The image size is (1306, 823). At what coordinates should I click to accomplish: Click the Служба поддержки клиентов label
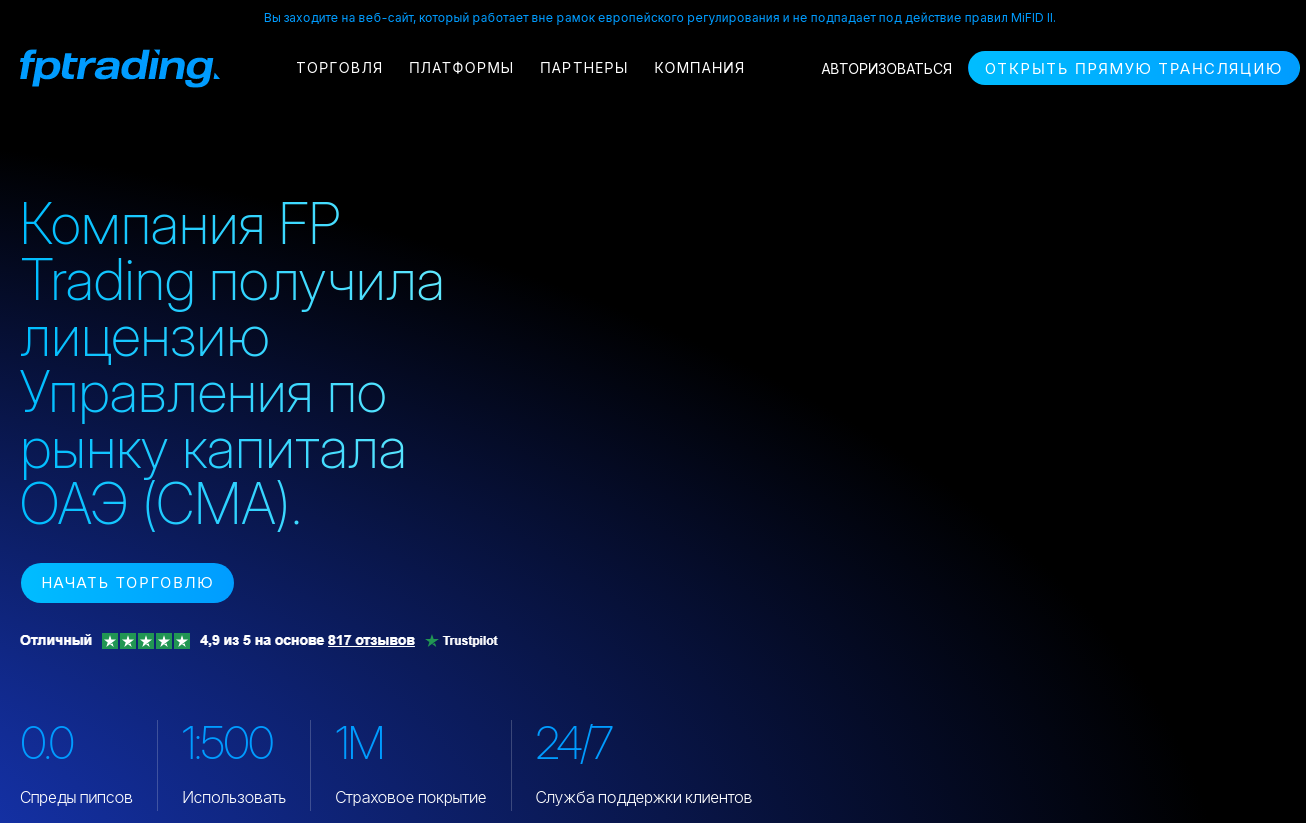tap(644, 797)
